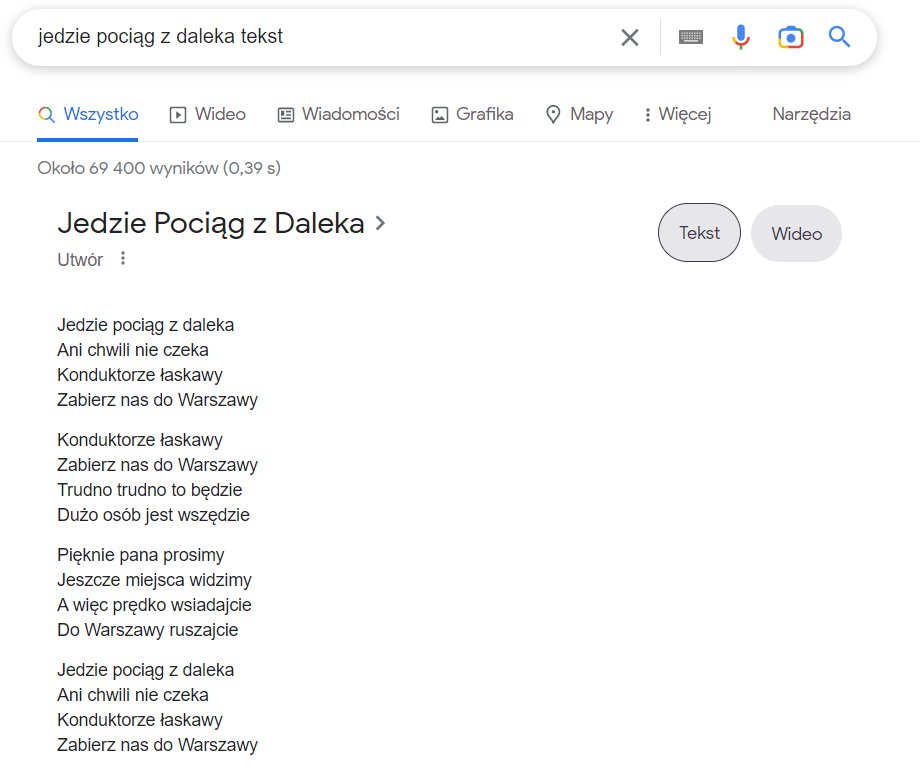
Task: Open Narzędzia search tools
Action: point(811,114)
